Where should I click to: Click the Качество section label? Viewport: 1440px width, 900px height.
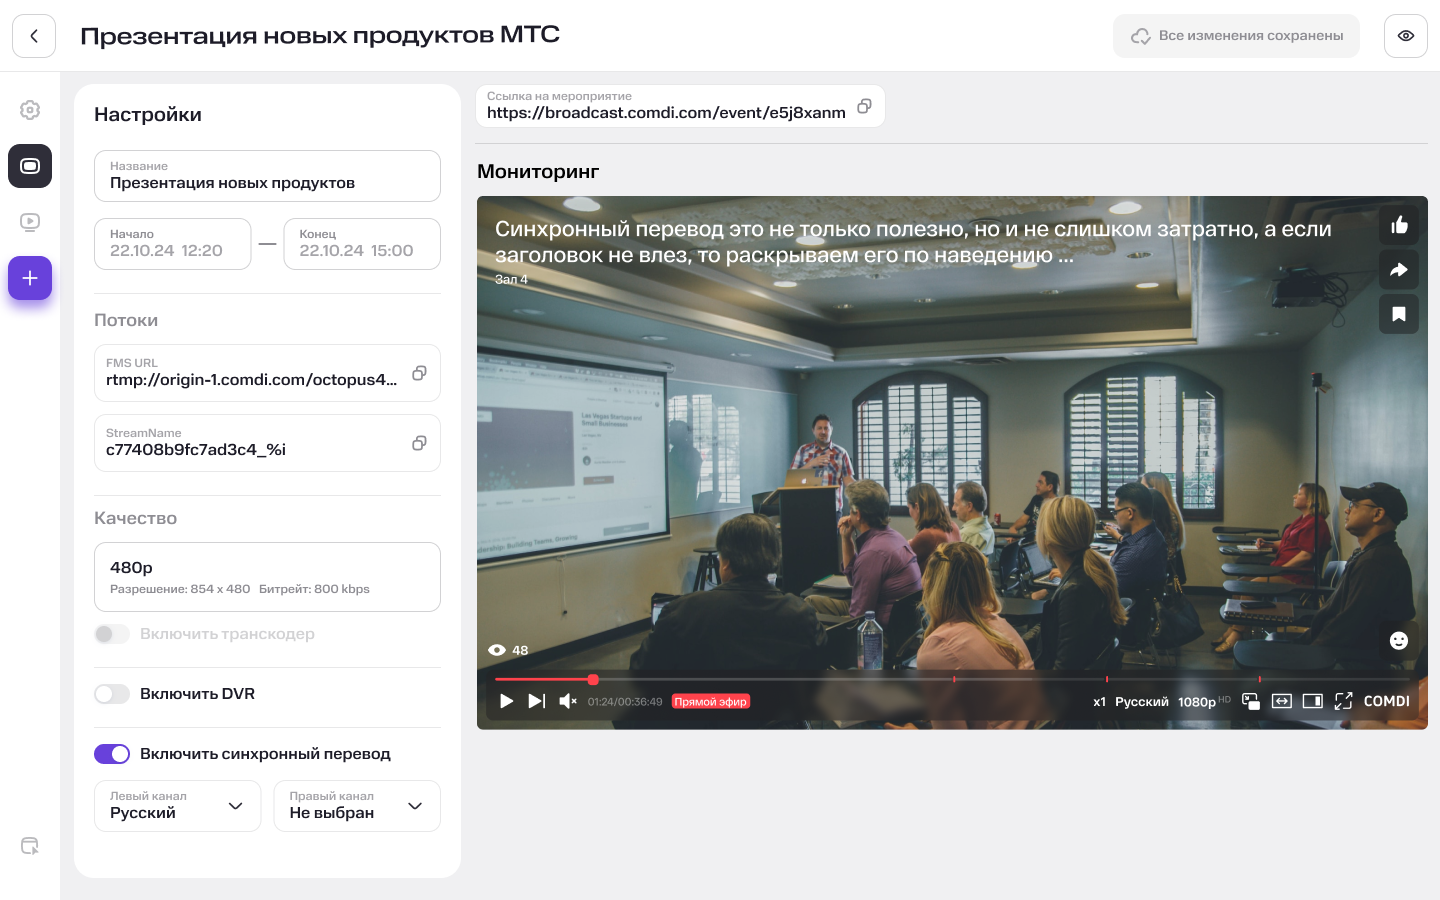click(135, 519)
